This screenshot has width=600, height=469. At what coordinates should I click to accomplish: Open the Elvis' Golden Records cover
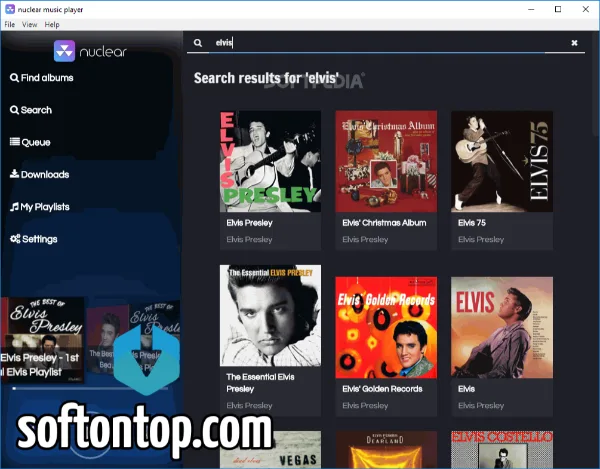pyautogui.click(x=386, y=327)
